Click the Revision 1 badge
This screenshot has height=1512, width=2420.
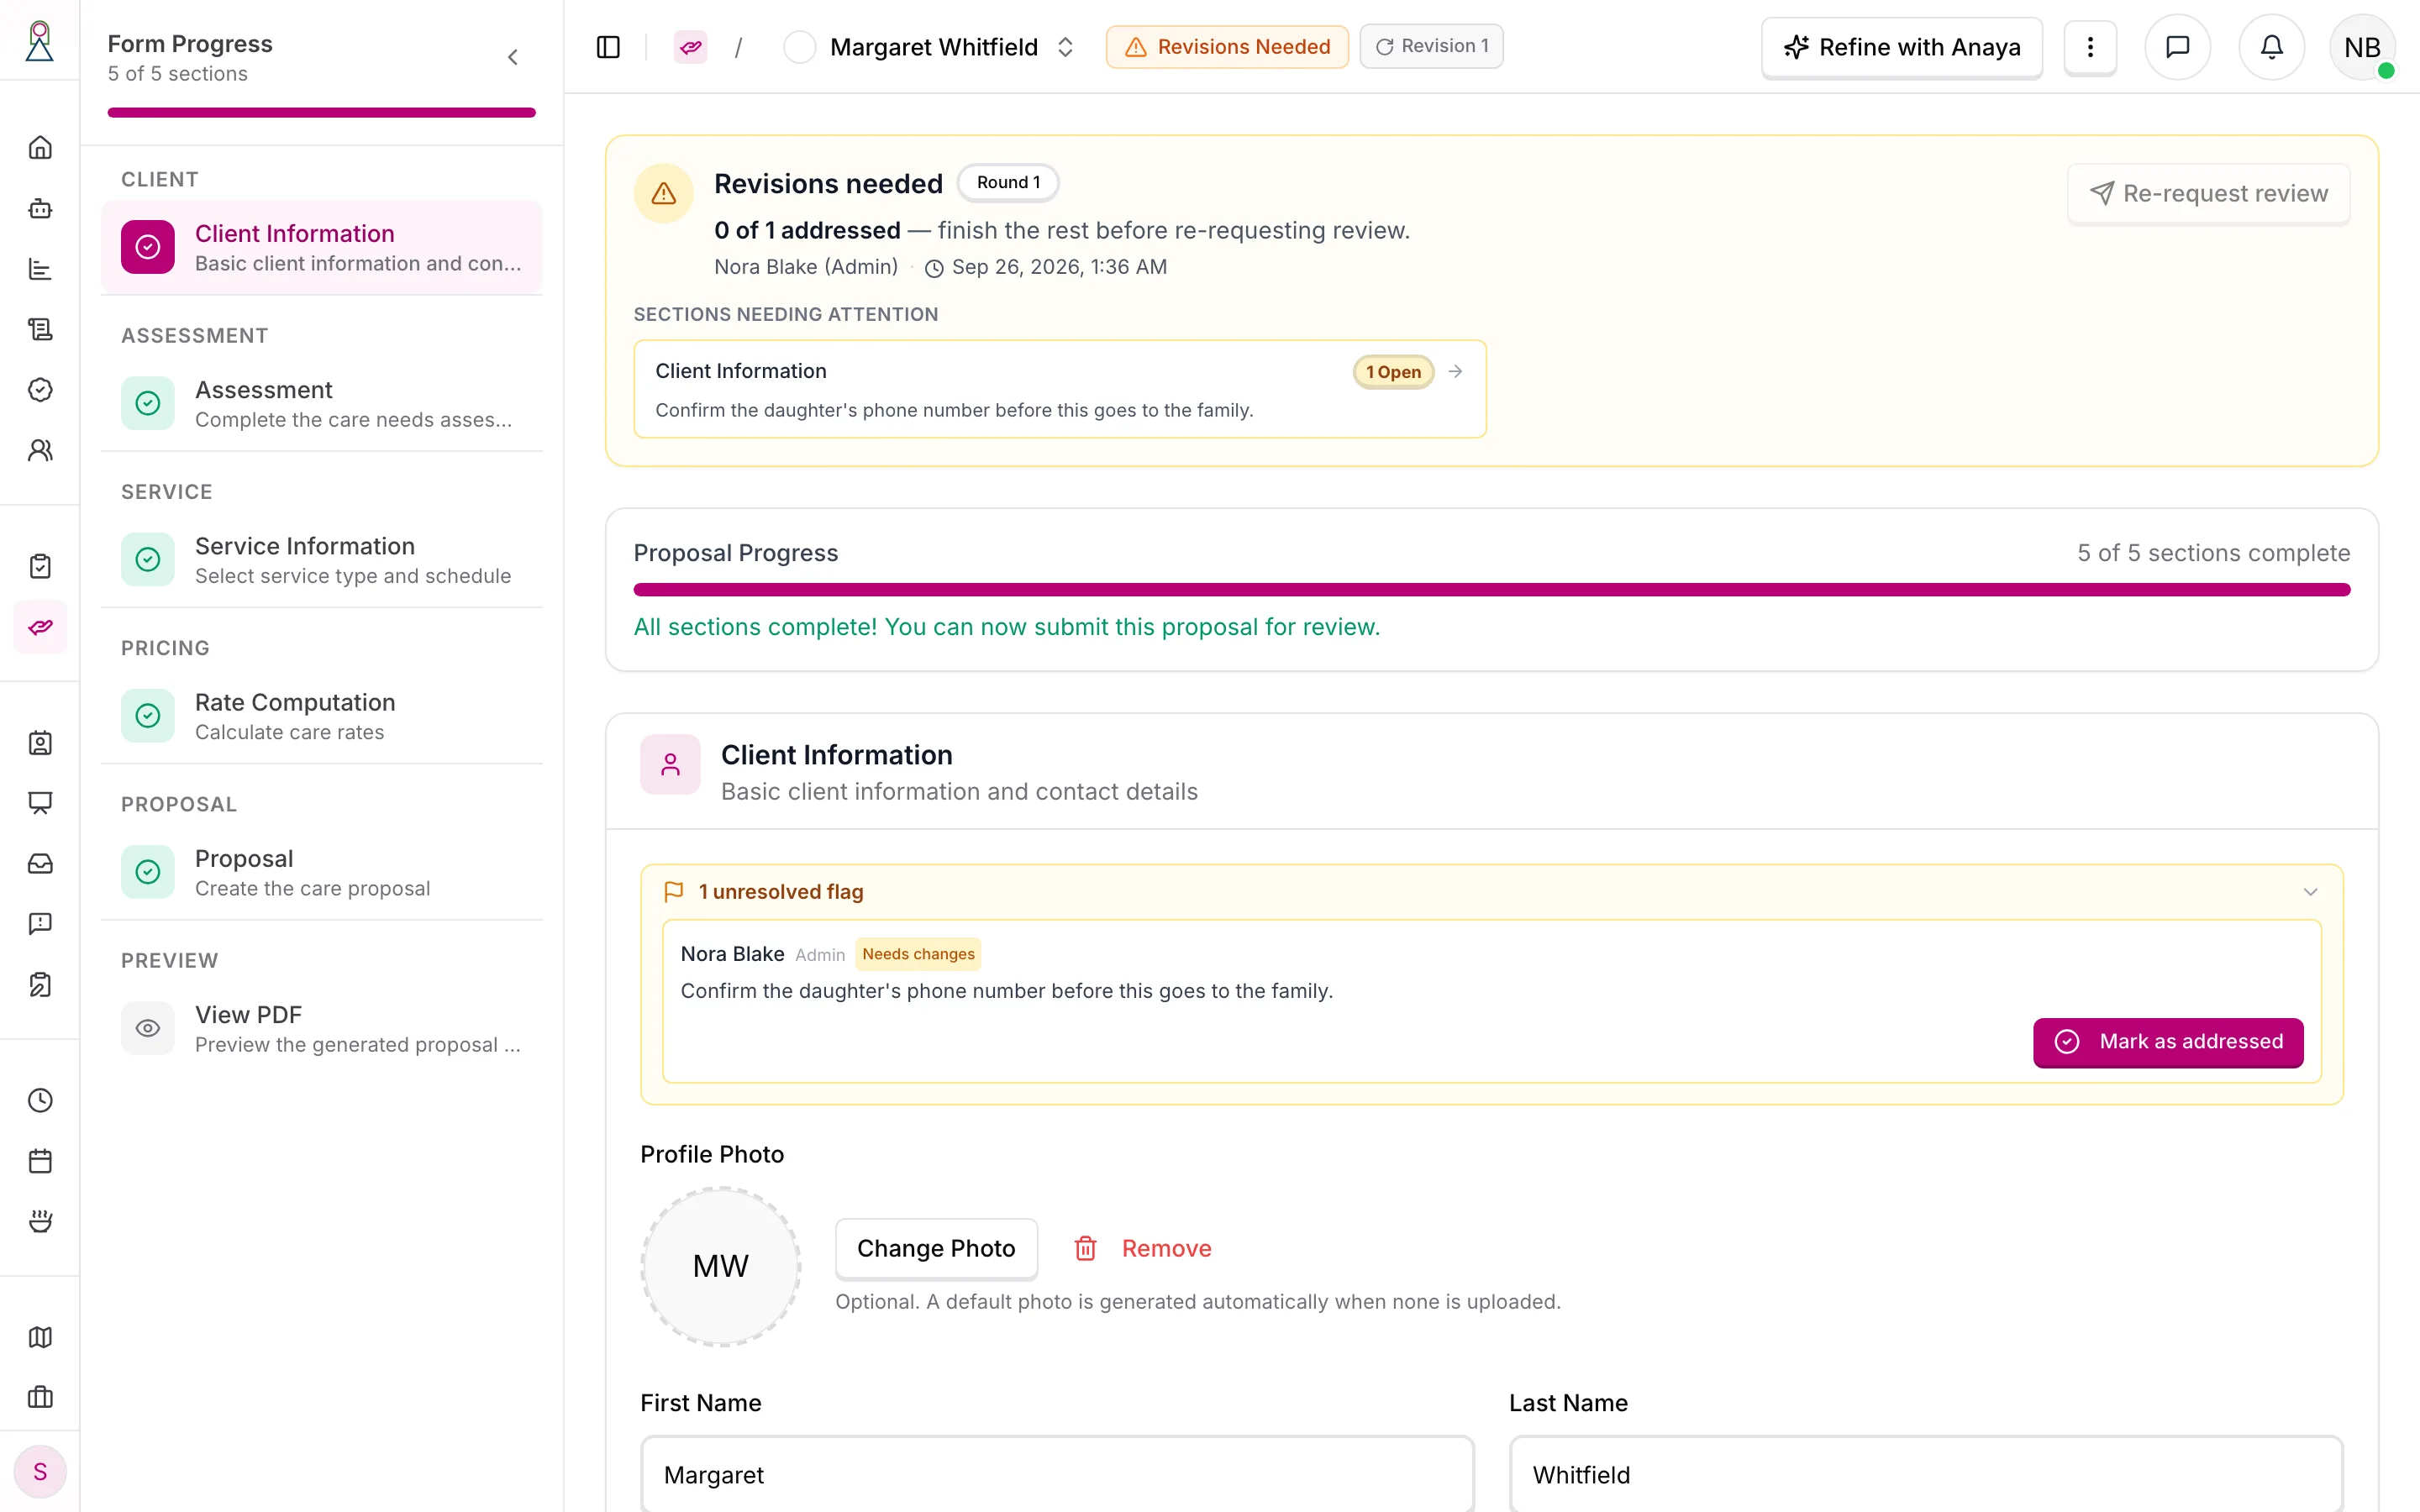(1431, 46)
